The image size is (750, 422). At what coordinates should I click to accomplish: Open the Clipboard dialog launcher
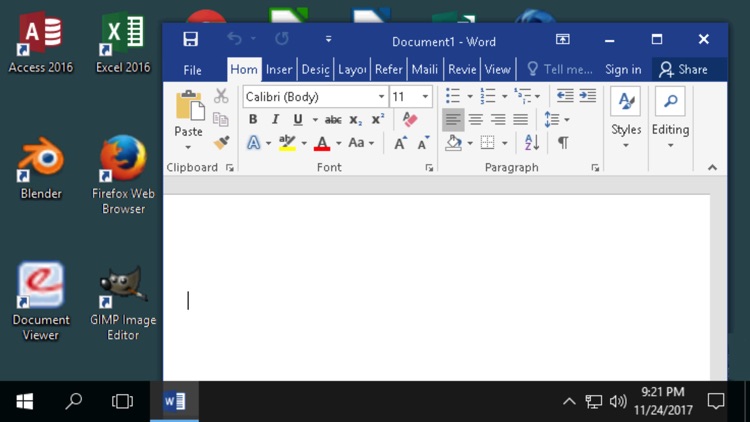tap(230, 167)
